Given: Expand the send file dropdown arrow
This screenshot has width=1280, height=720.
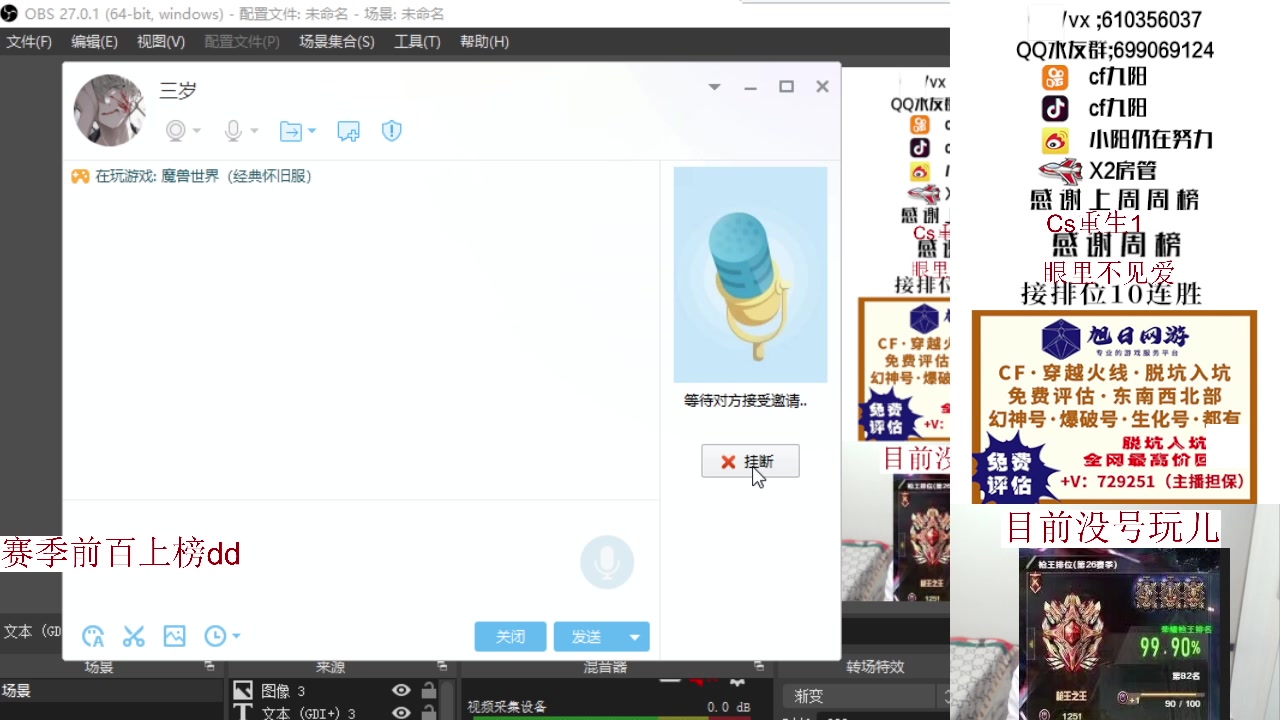Looking at the screenshot, I should pos(312,131).
